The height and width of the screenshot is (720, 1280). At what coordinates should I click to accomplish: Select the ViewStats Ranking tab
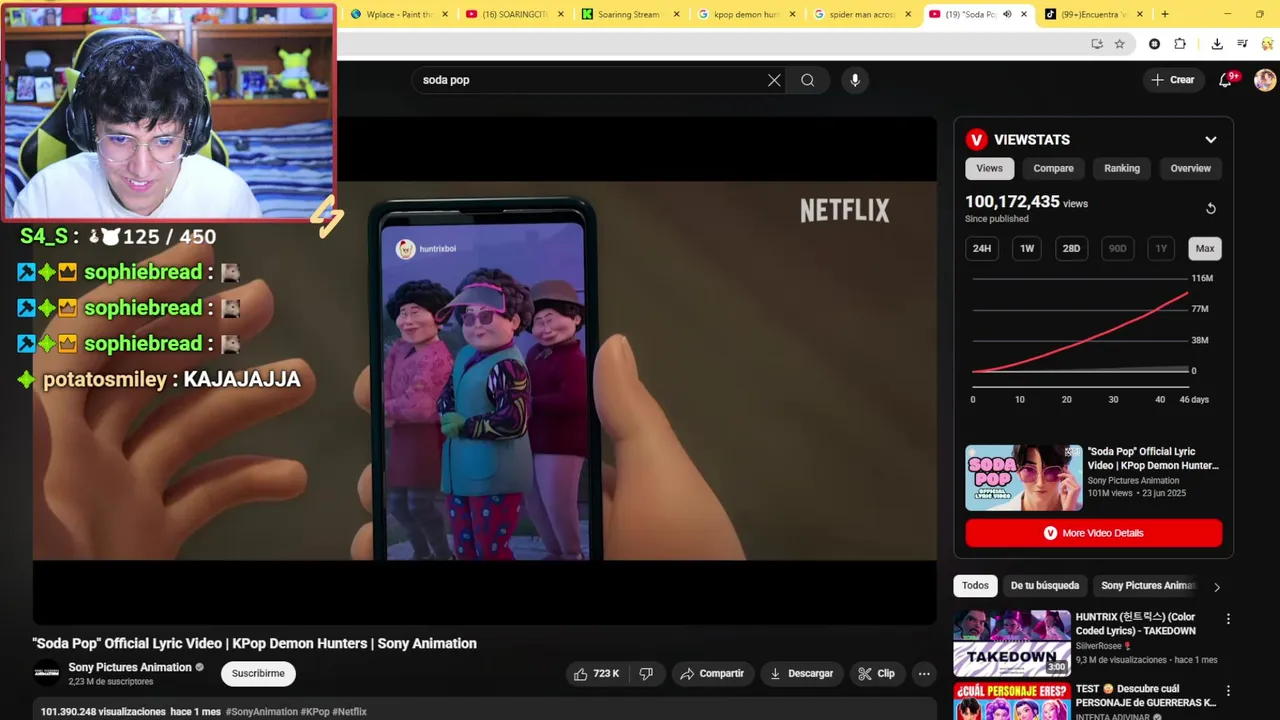[x=1122, y=169]
